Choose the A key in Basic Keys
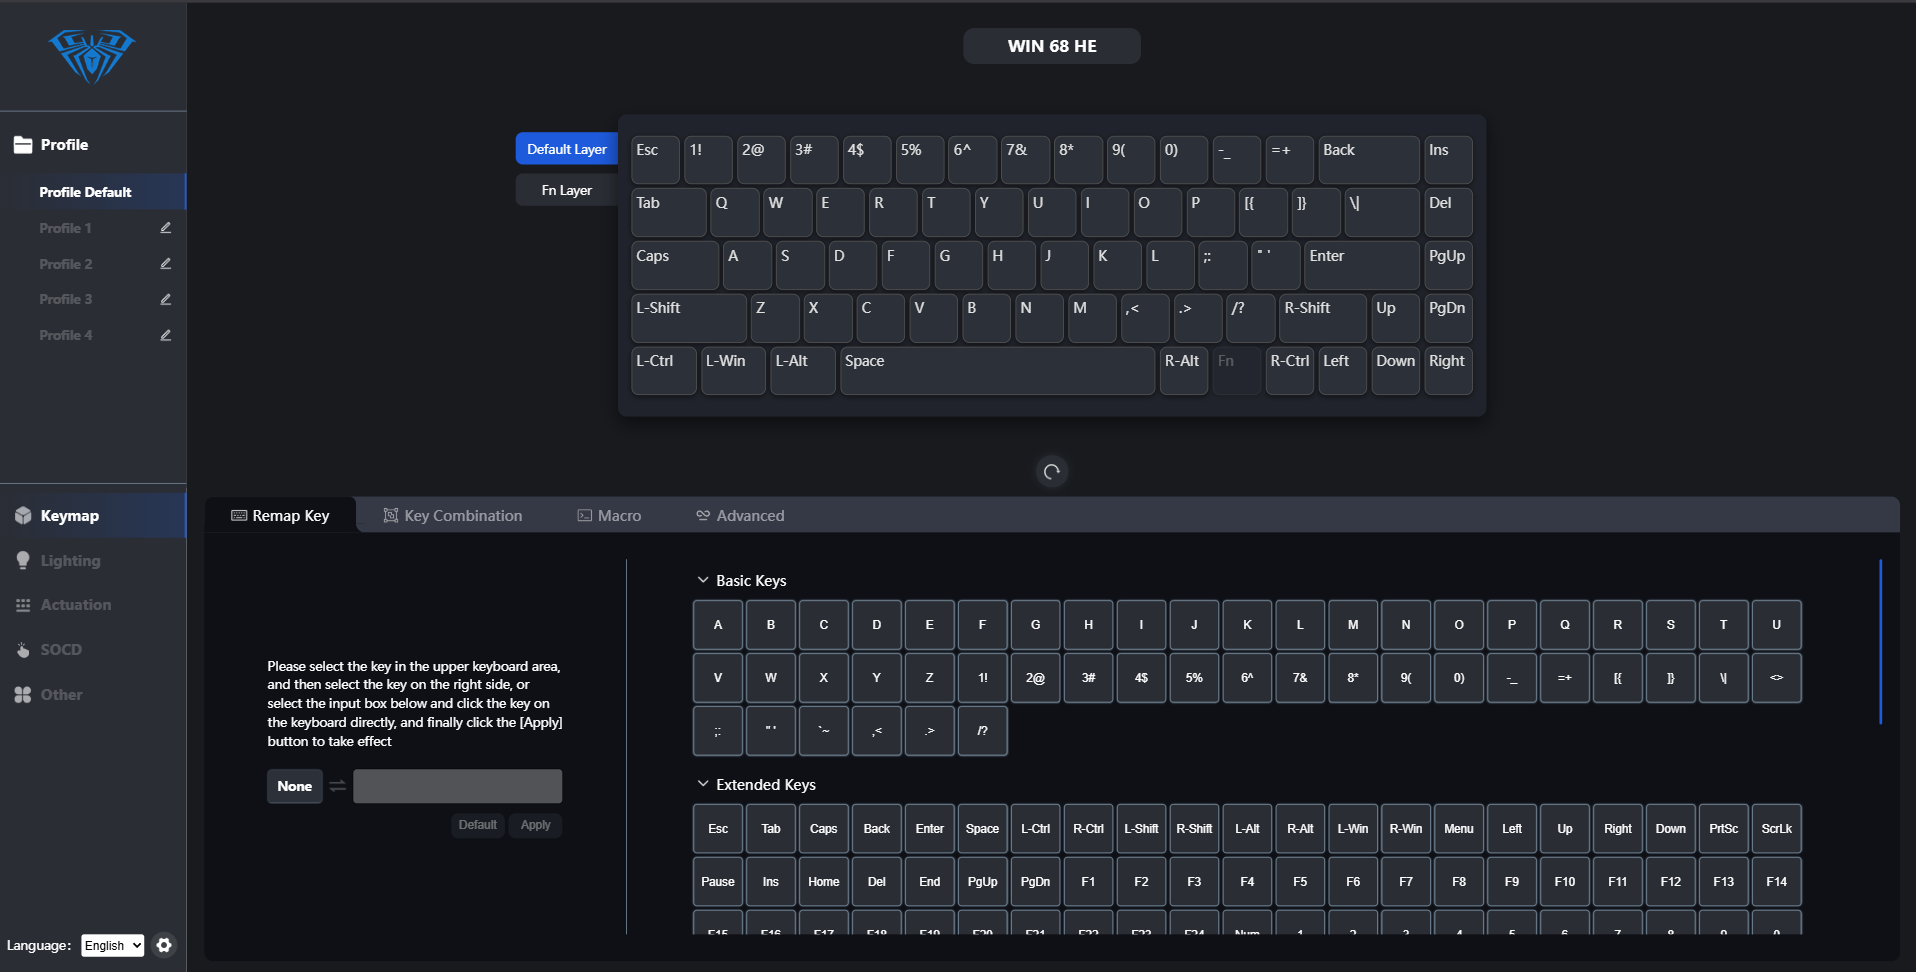Image resolution: width=1916 pixels, height=972 pixels. (x=718, y=625)
